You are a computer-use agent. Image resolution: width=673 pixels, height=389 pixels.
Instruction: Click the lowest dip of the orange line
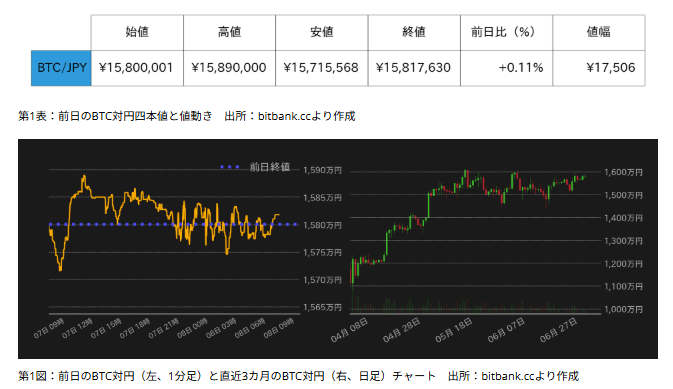click(x=60, y=269)
